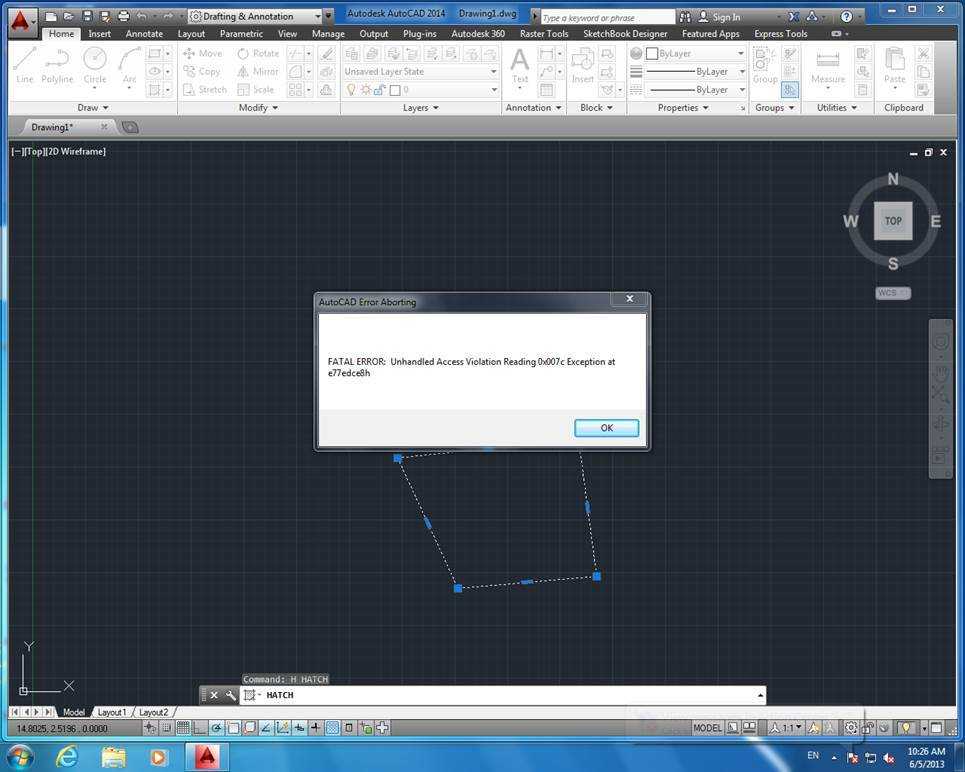Expand the Modify panel
This screenshot has height=772, width=965.
[258, 108]
